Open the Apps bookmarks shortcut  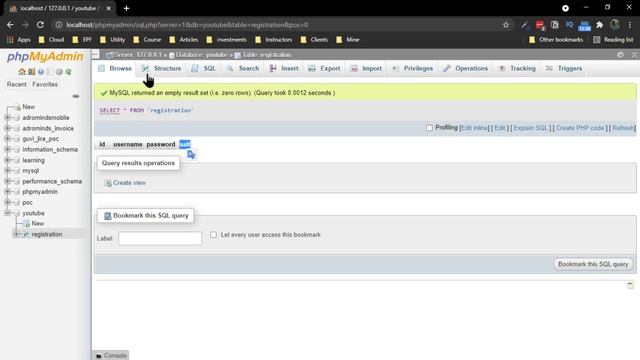(19, 40)
